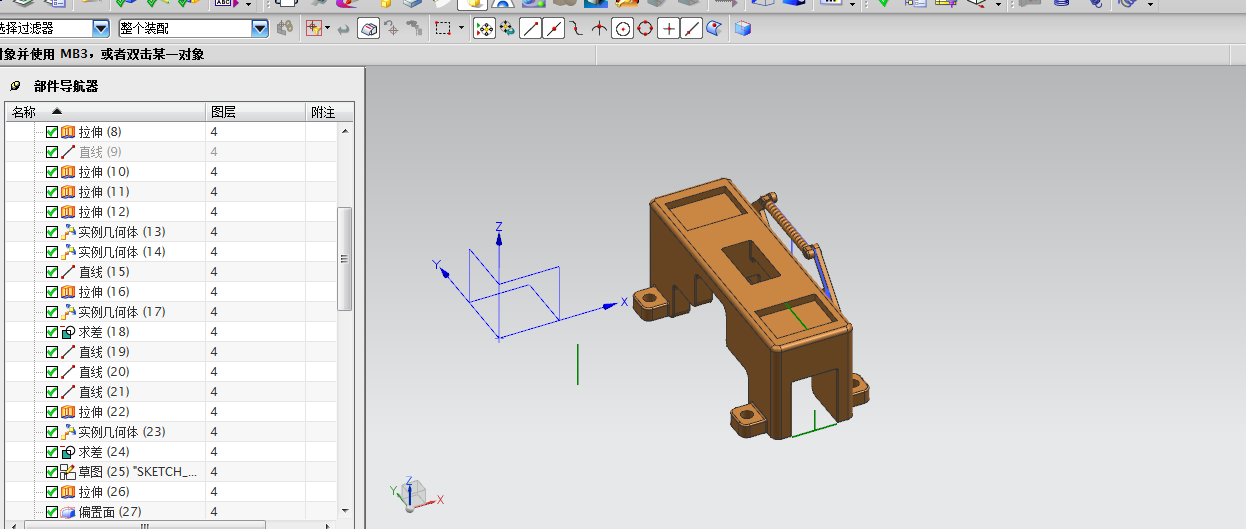Click the deselect all curved arrow icon

coord(344,29)
